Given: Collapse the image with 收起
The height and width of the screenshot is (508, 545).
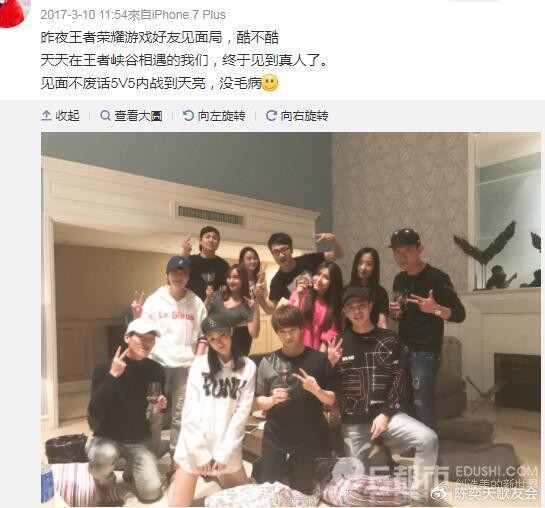Looking at the screenshot, I should pyautogui.click(x=61, y=115).
